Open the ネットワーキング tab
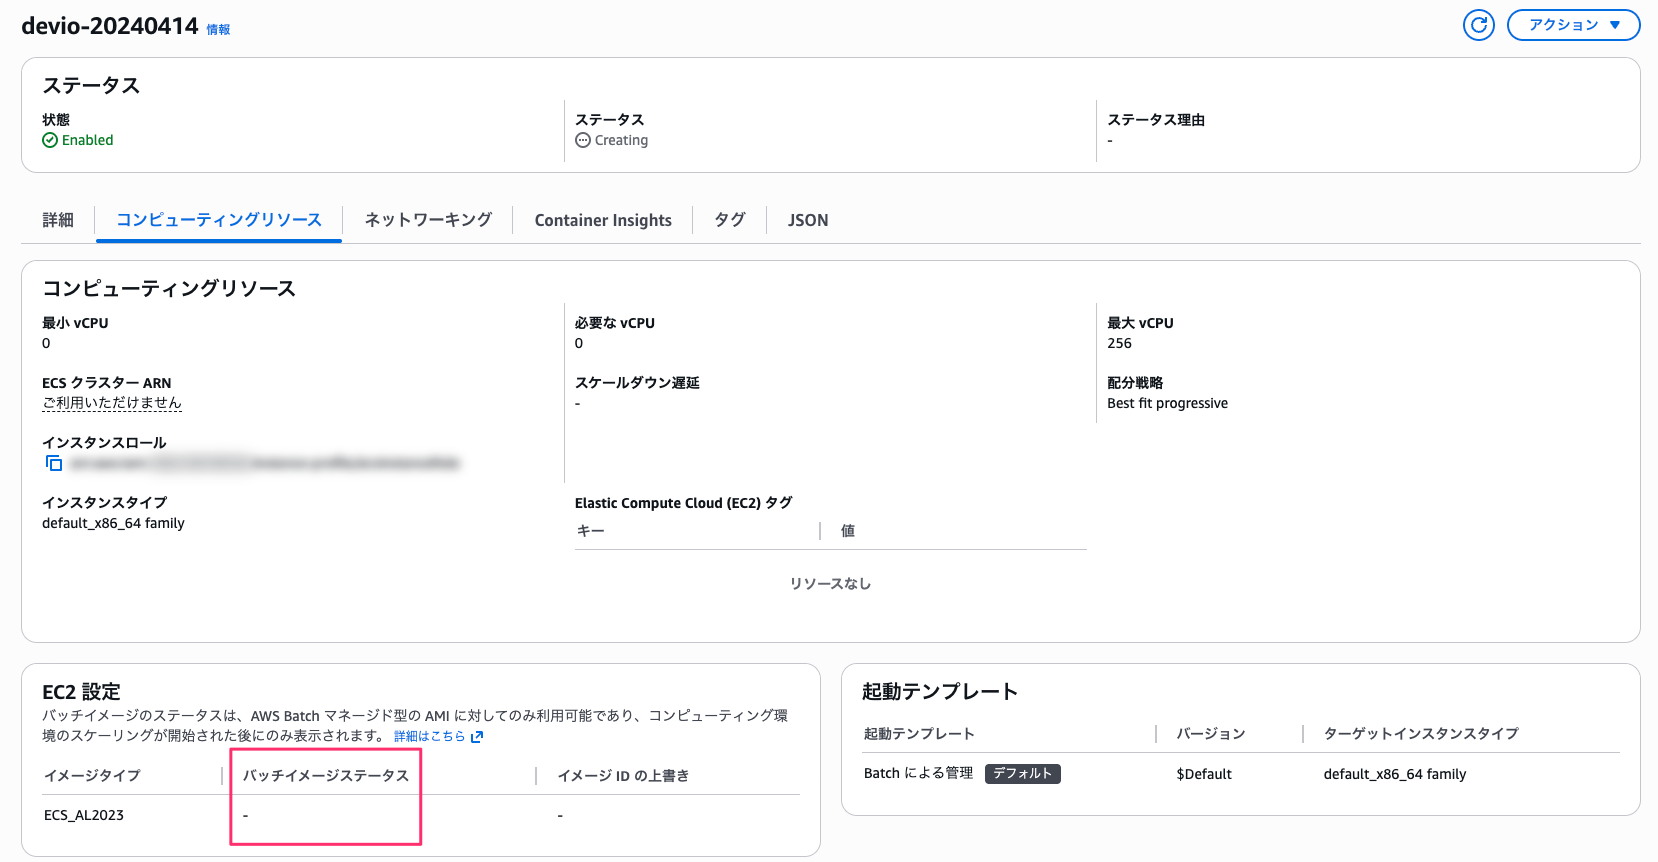Viewport: 1658px width, 862px height. pyautogui.click(x=428, y=220)
